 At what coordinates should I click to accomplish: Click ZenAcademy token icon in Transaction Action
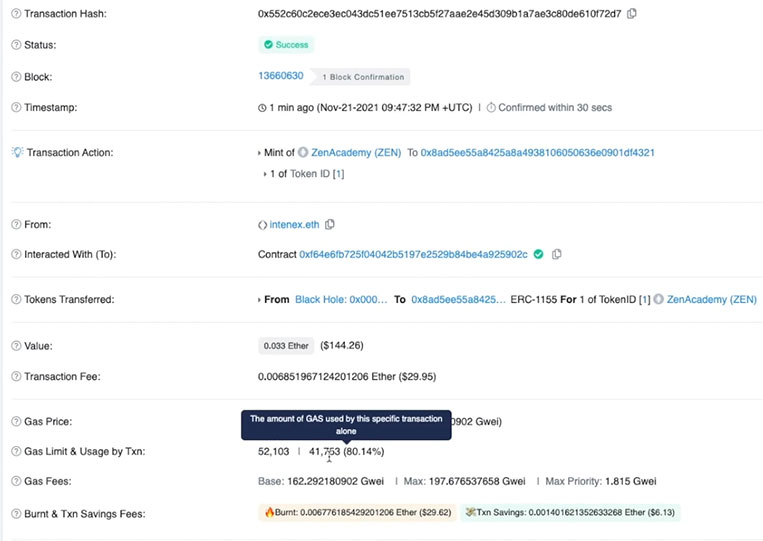[x=303, y=152]
